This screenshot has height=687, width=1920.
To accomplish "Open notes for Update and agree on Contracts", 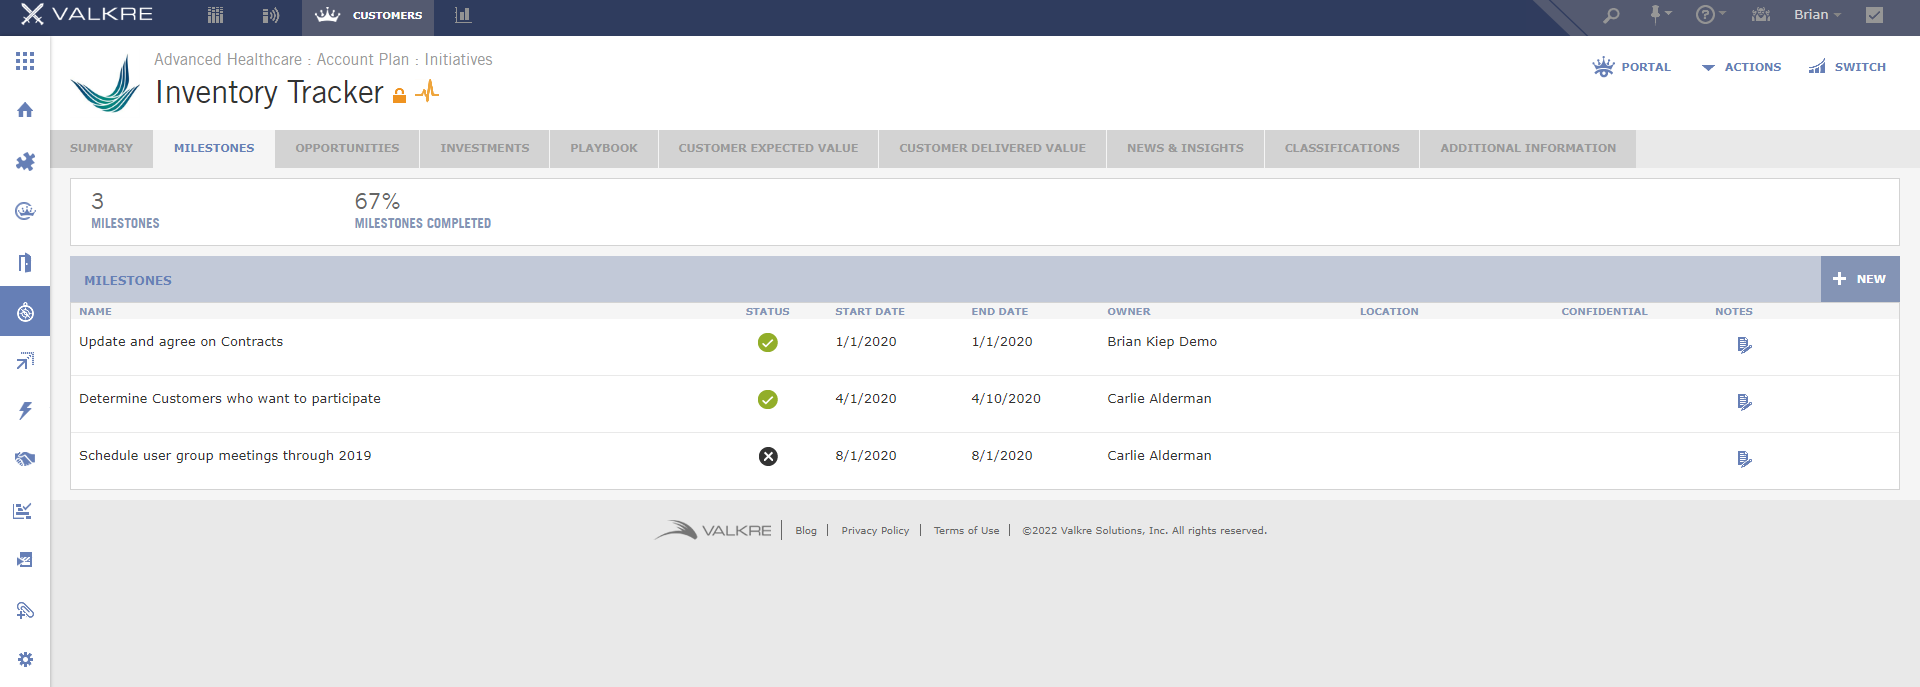I will (x=1744, y=345).
